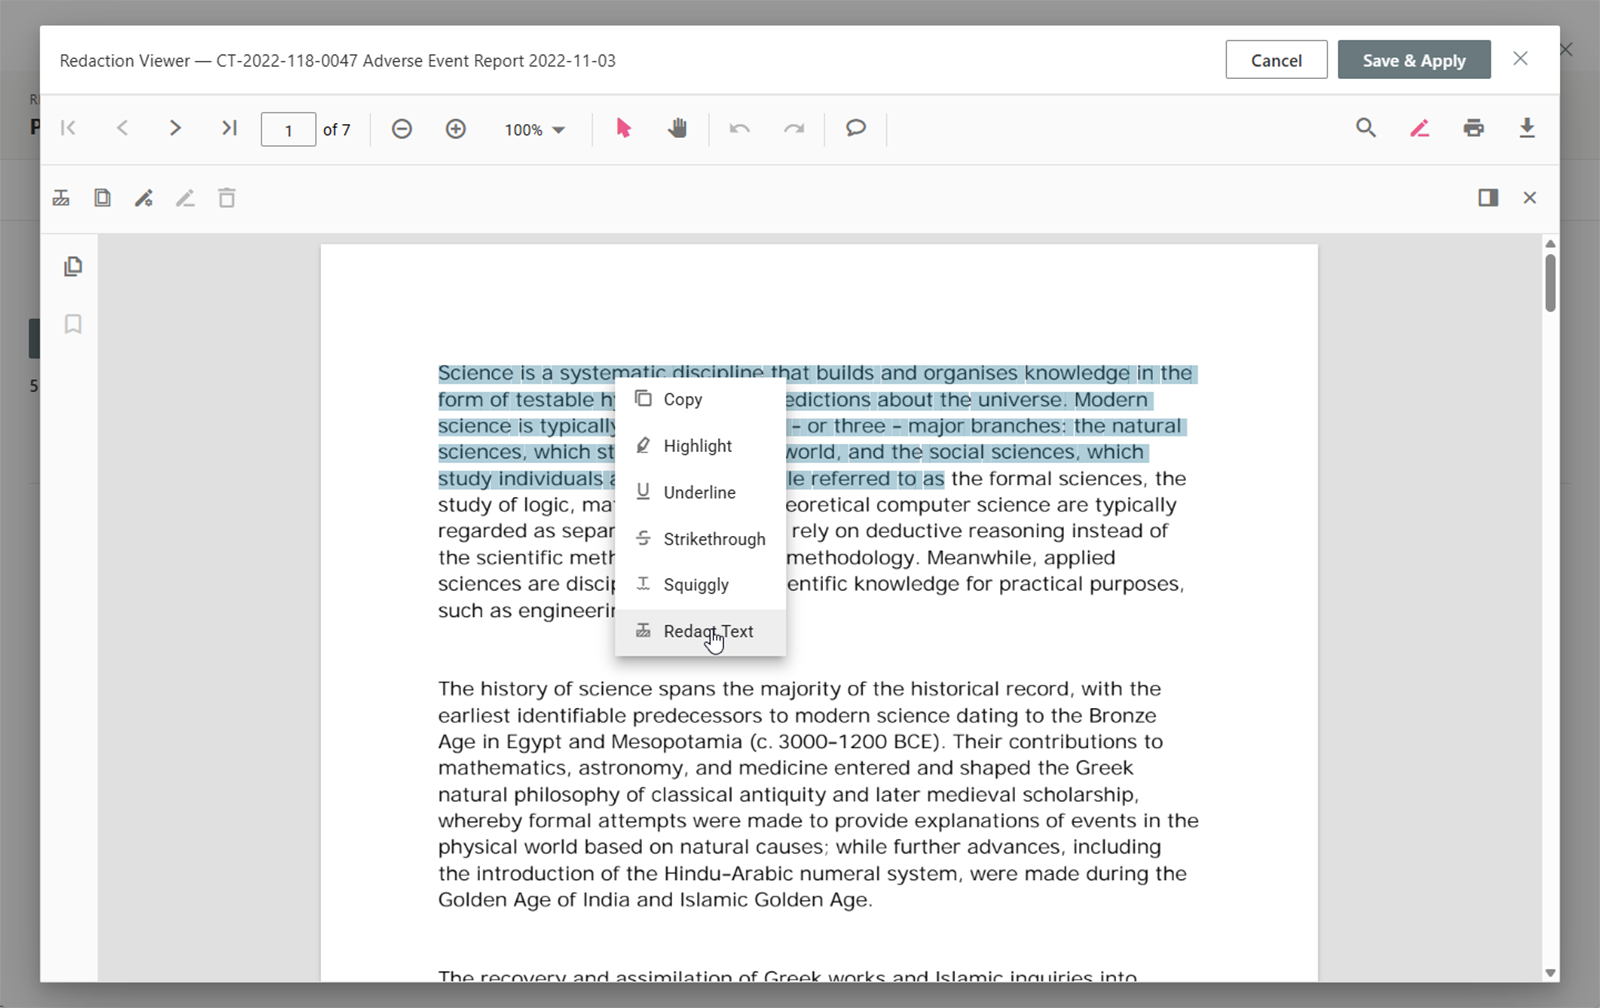Click the search magnifier icon
Screen dimensions: 1600x1008
coord(1365,128)
